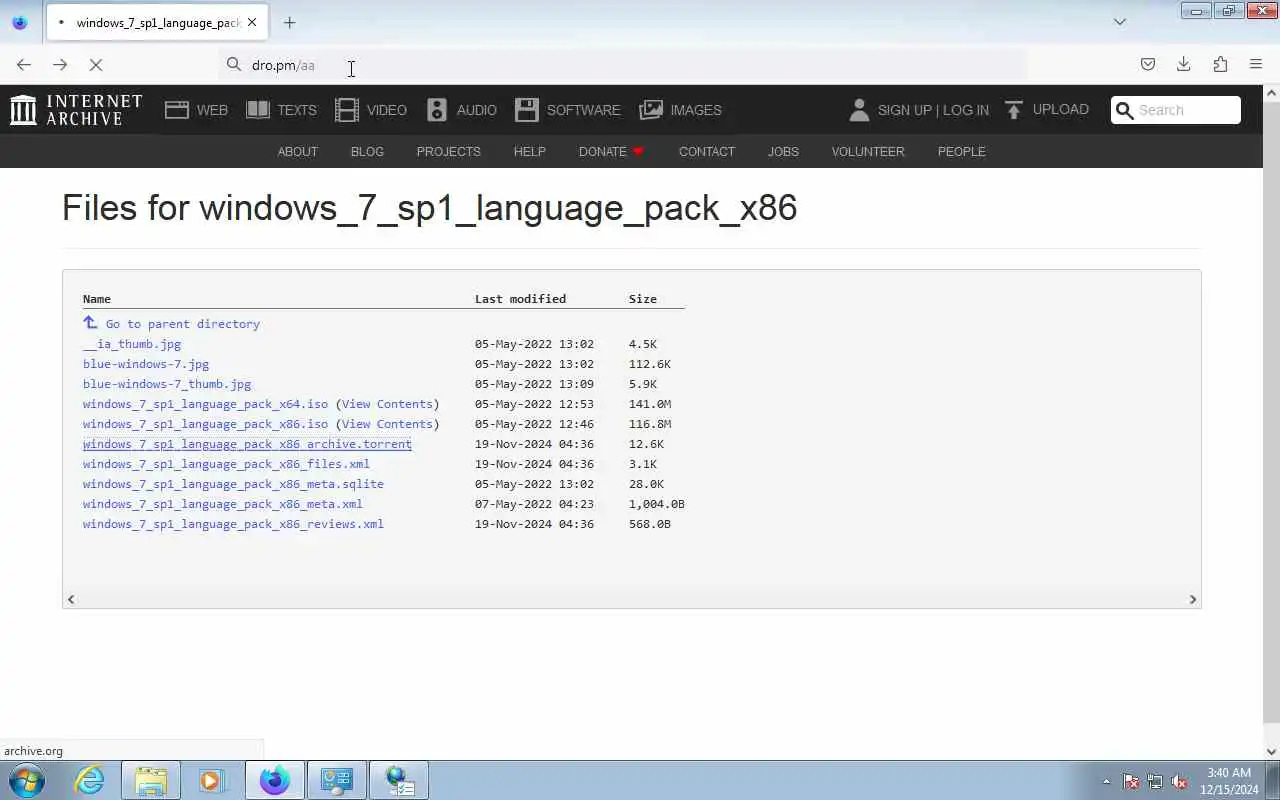The image size is (1280, 800).
Task: Click the file list right scroll arrow
Action: click(x=1192, y=599)
